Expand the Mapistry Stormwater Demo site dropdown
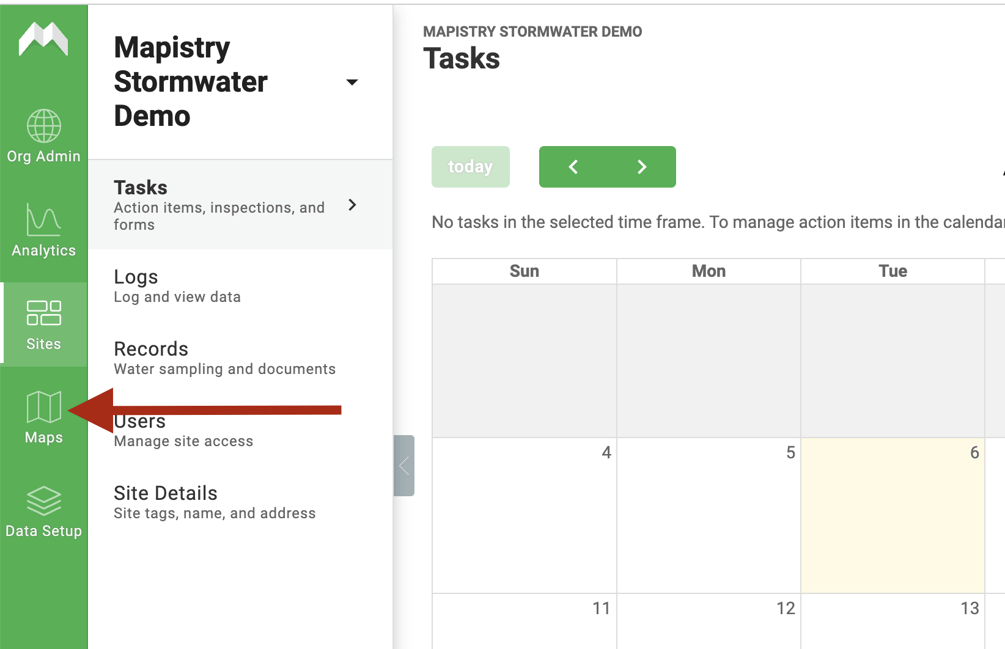The image size is (1005, 649). pos(352,82)
